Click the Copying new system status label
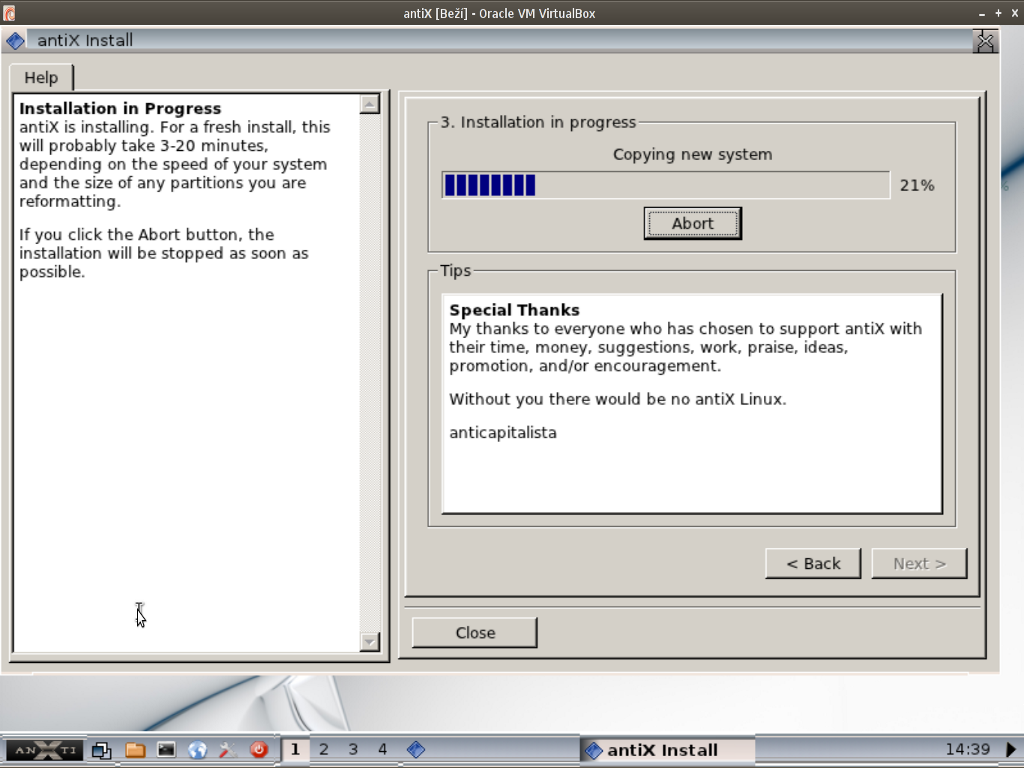 692,154
